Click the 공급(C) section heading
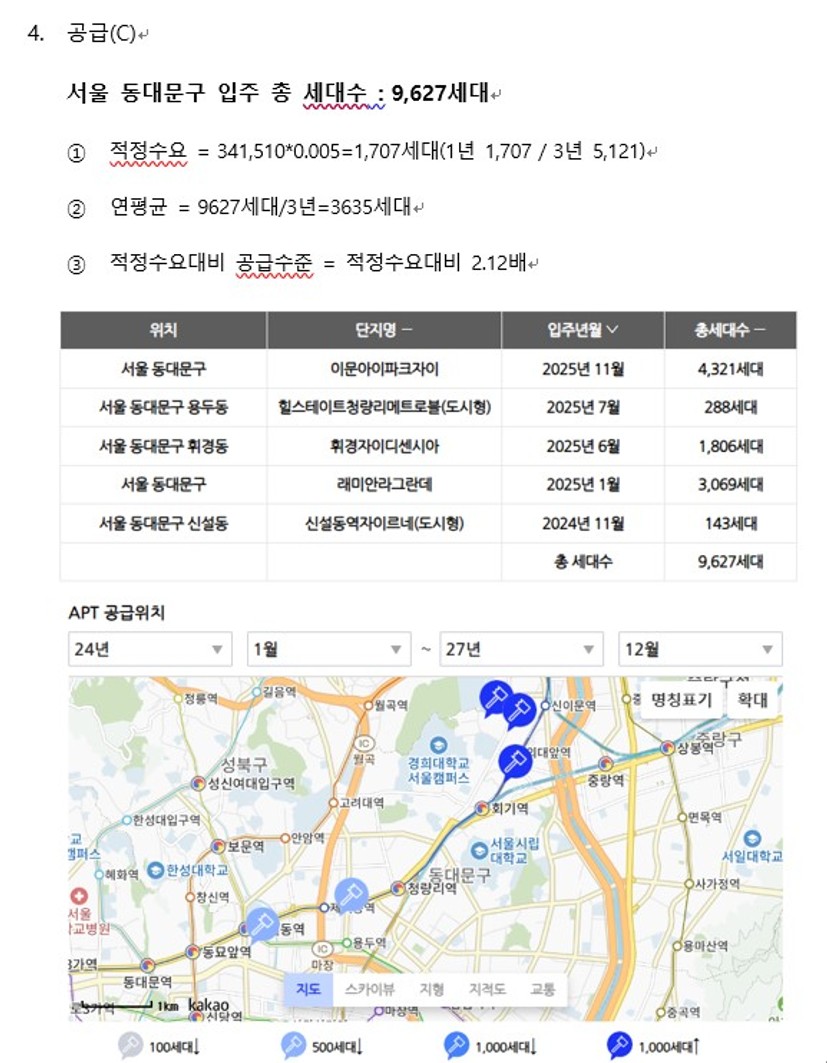Image resolution: width=827 pixels, height=1063 pixels. pos(102,33)
